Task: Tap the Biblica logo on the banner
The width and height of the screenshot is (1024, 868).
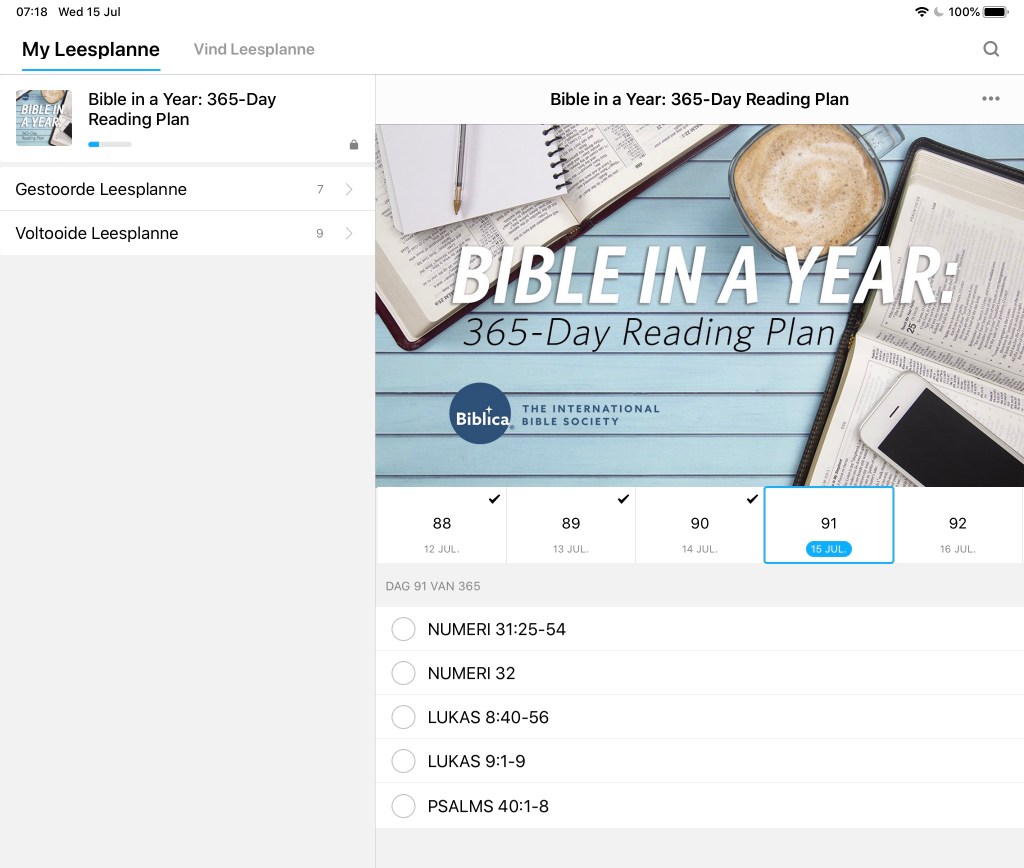Action: 480,413
